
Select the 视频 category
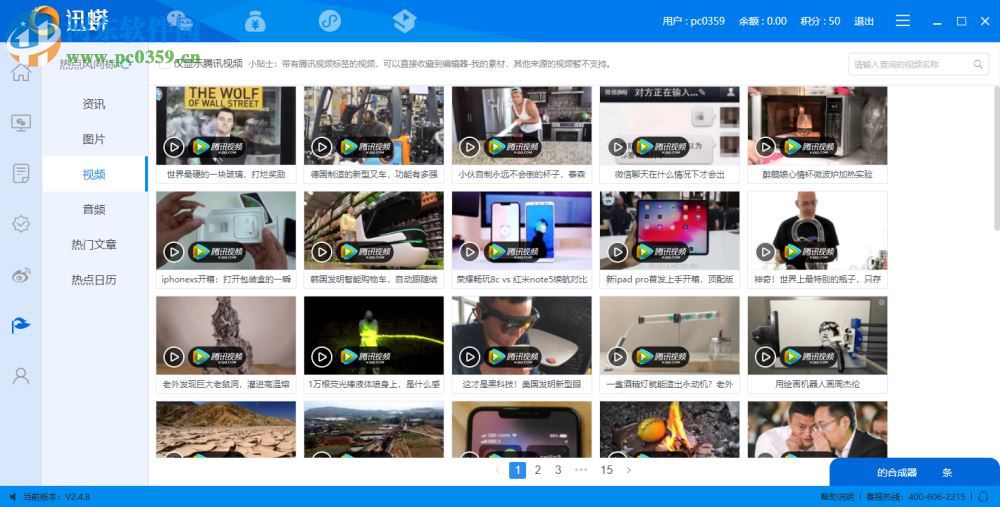[94, 174]
